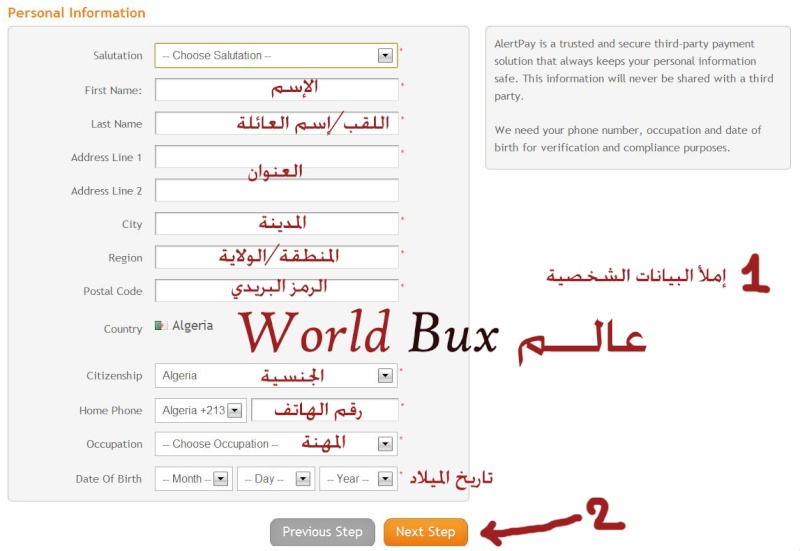Click the First Name input field

coord(277,90)
